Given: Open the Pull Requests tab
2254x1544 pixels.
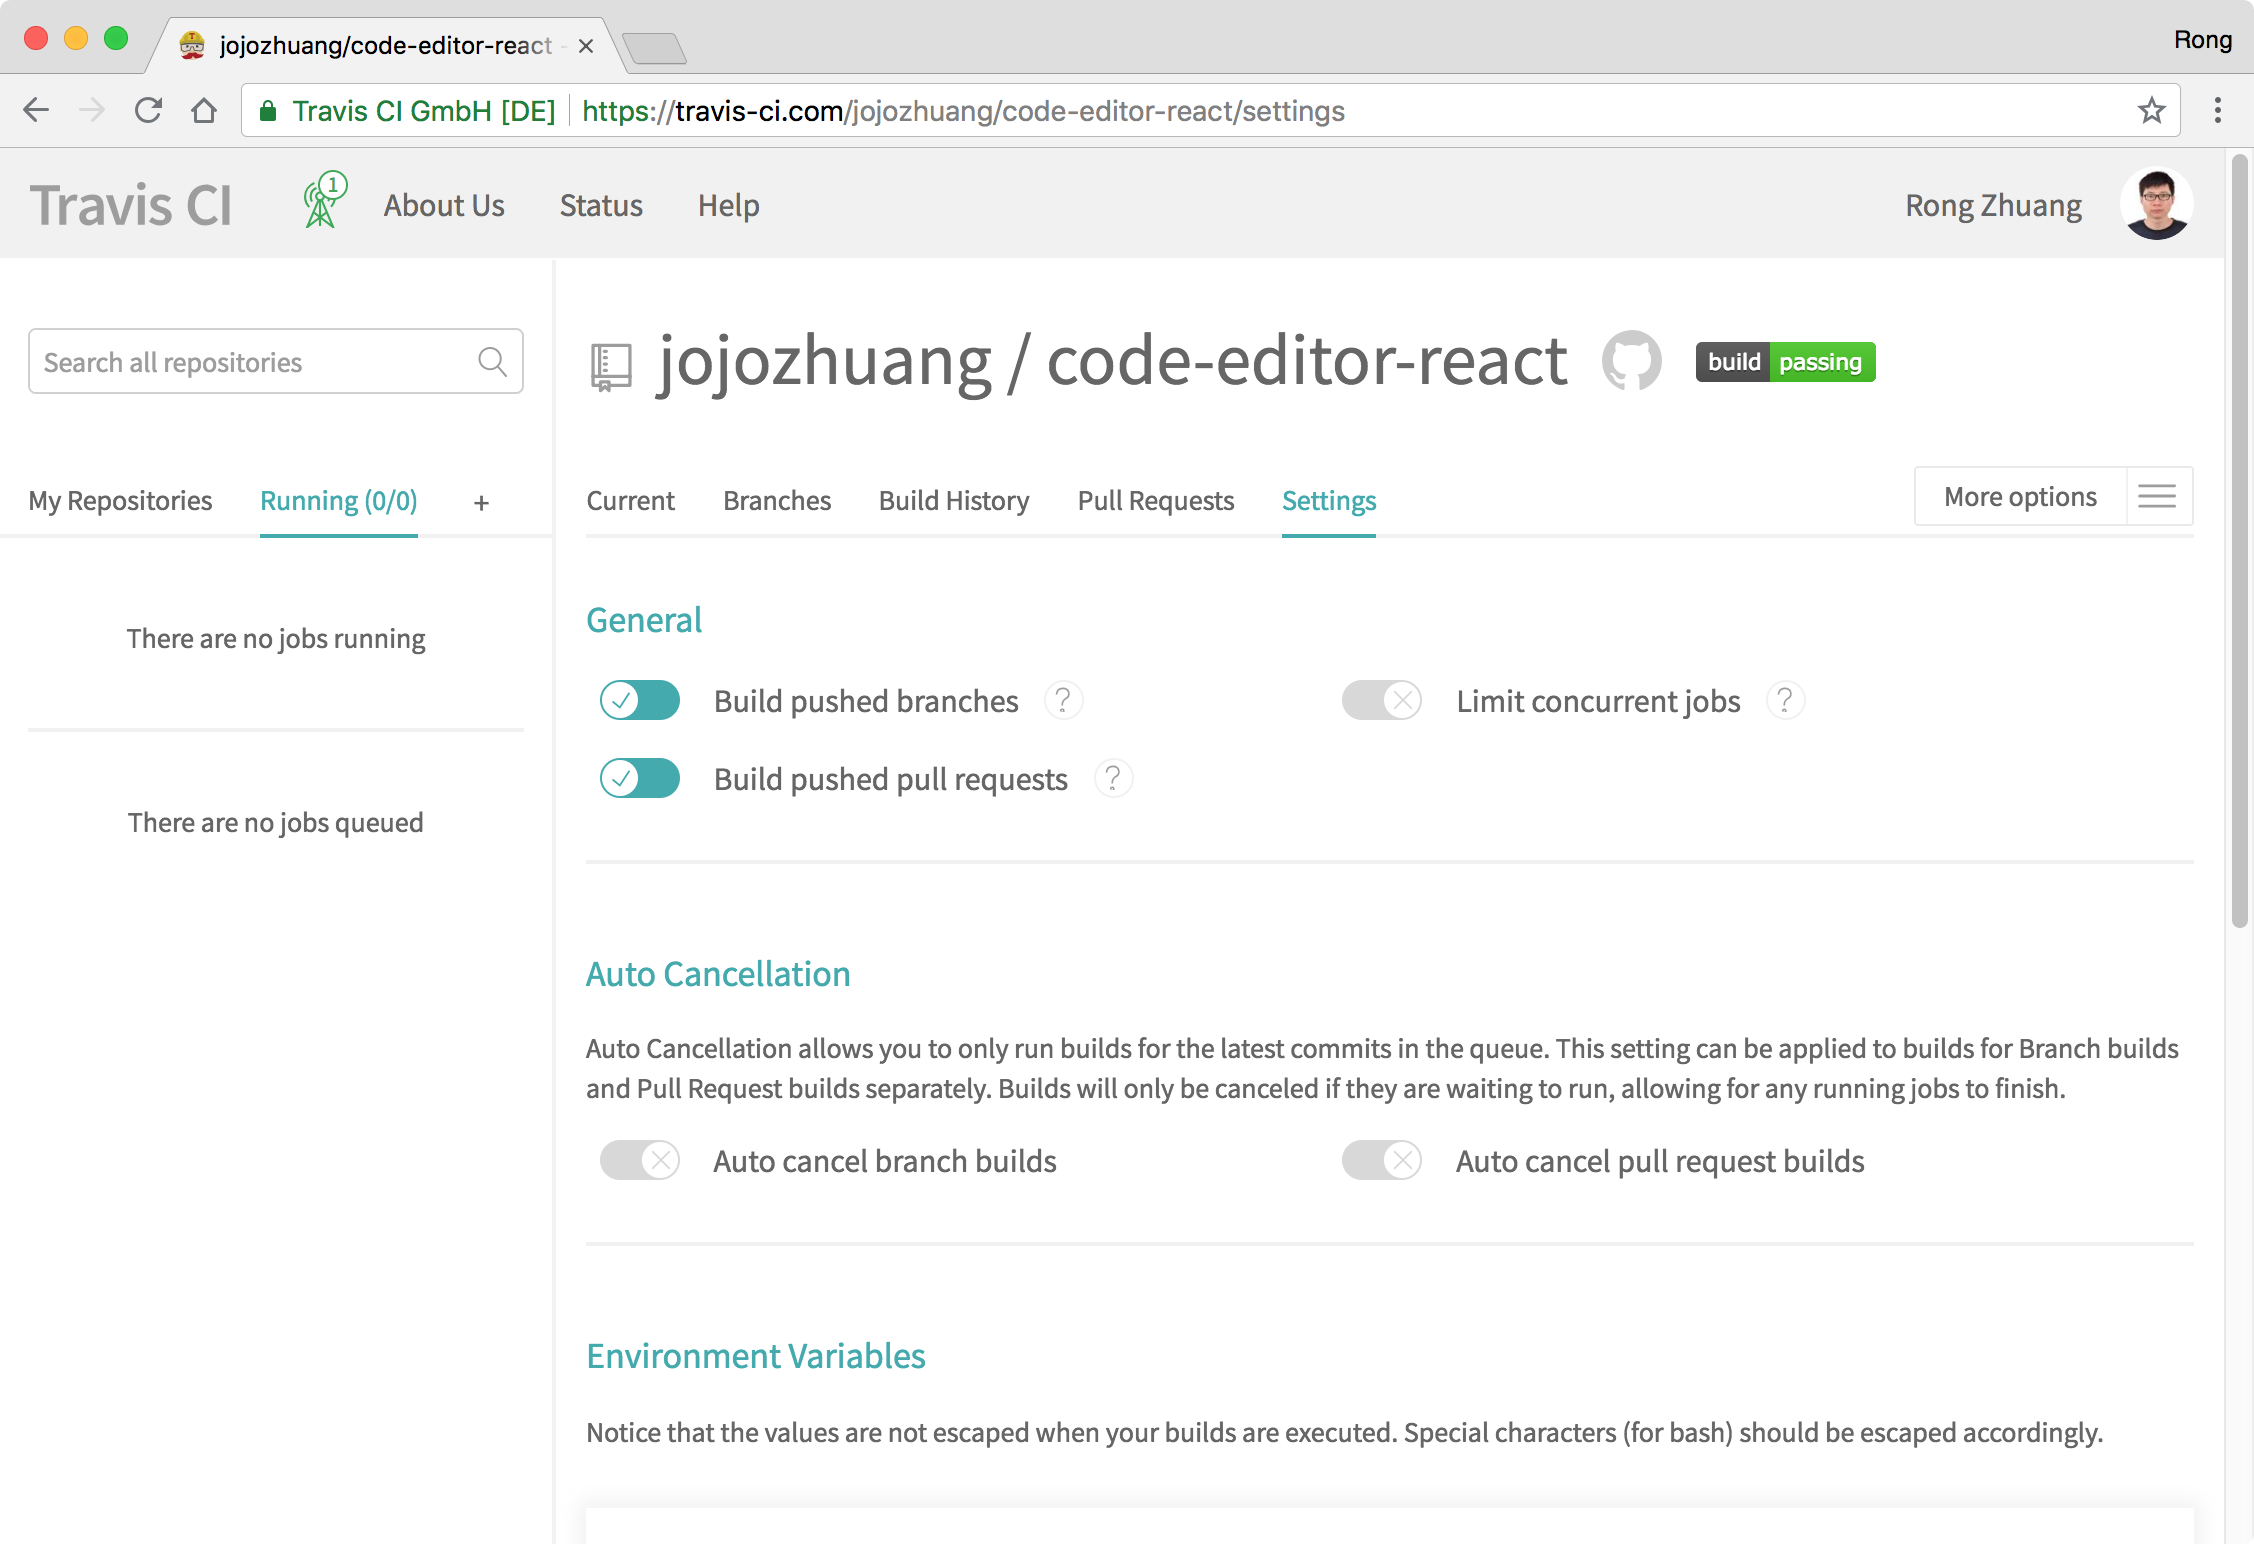Looking at the screenshot, I should (1156, 500).
